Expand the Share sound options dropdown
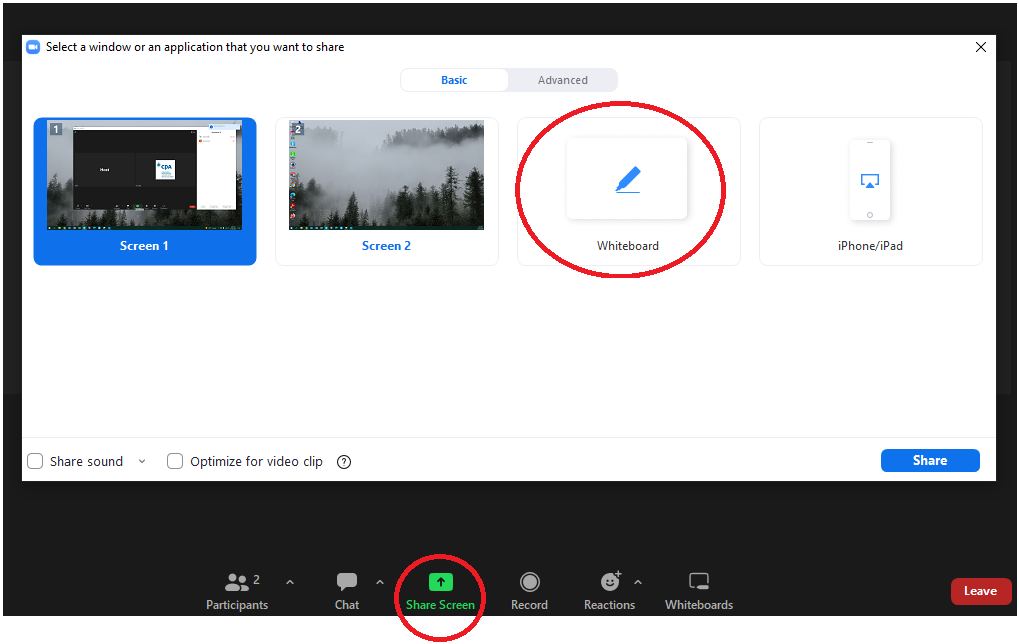Image resolution: width=1019 pixels, height=644 pixels. (x=141, y=461)
